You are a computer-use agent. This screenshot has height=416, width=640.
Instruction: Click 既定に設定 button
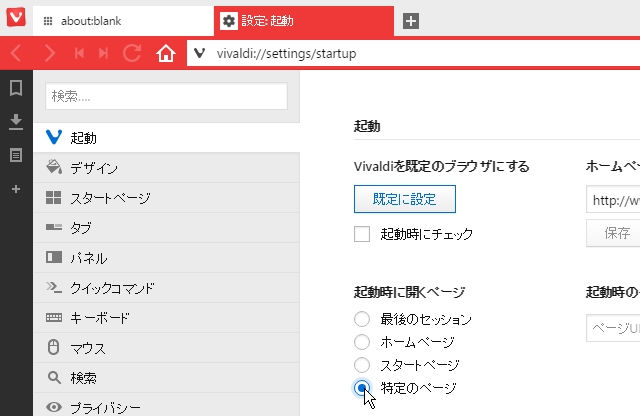(404, 199)
